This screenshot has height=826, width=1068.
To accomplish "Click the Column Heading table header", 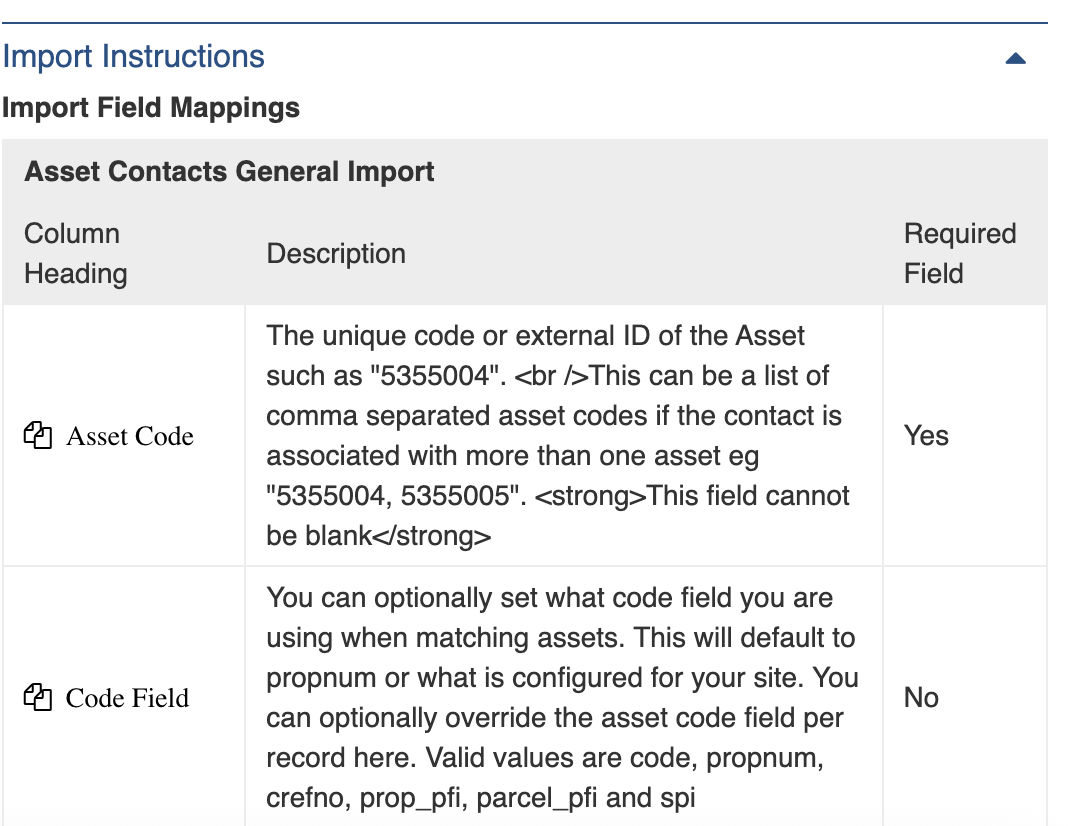I will point(76,254).
